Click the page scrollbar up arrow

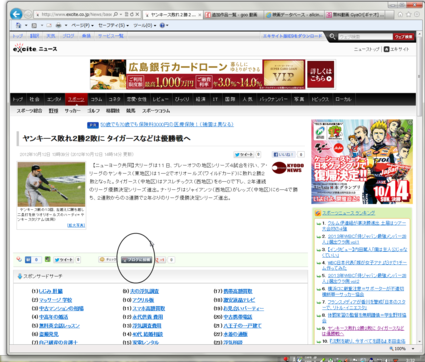(419, 34)
